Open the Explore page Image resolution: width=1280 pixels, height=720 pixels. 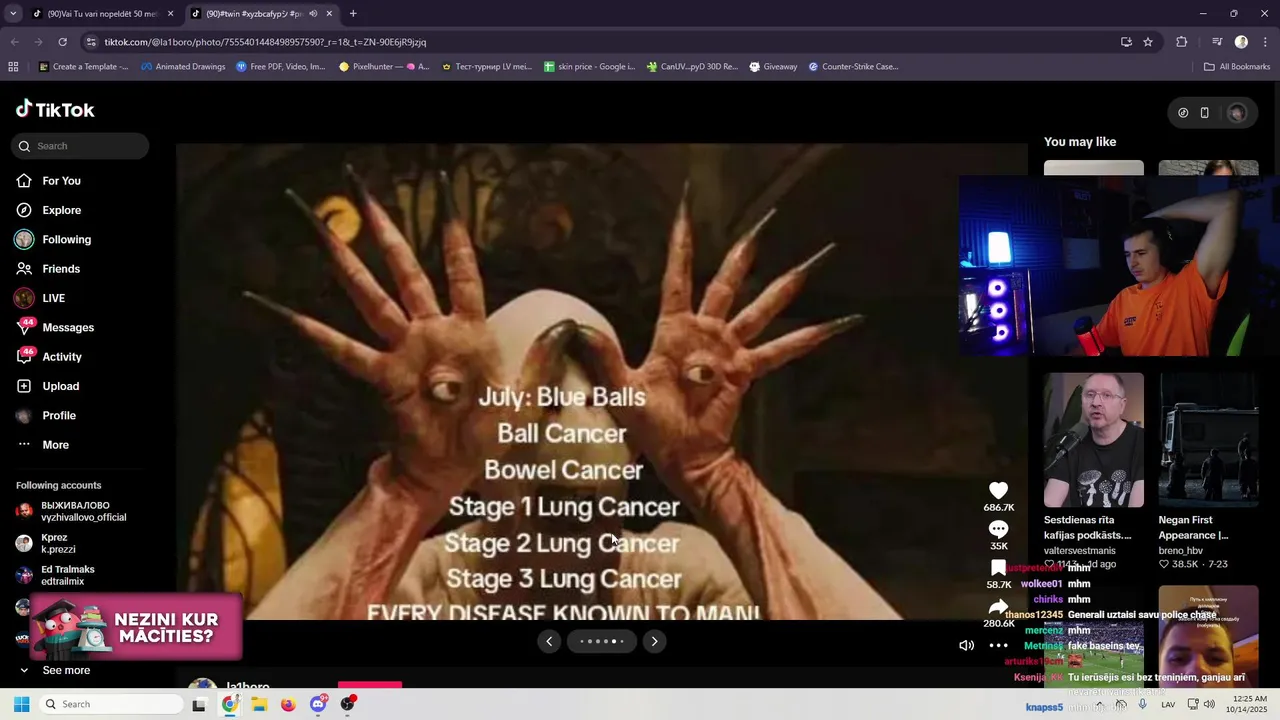click(48, 210)
